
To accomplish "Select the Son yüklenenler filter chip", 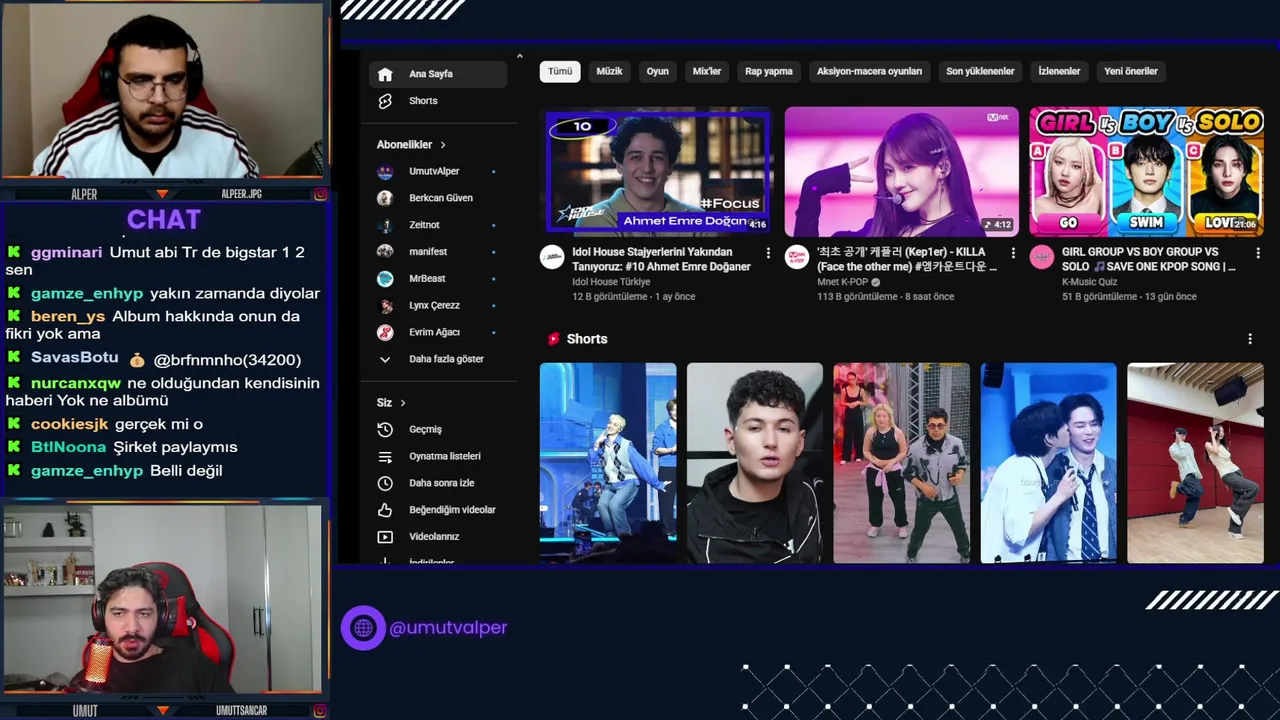I will 980,71.
